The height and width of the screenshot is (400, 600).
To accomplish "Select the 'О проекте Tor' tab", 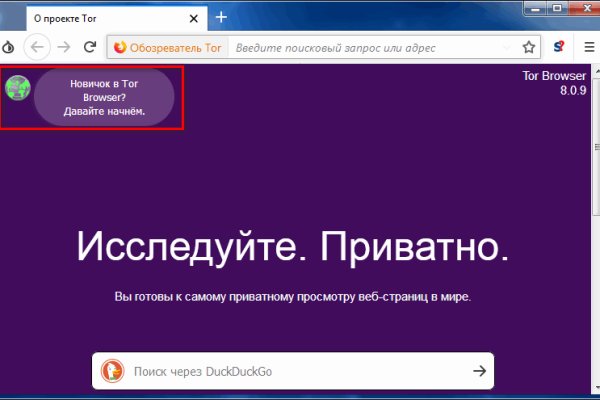I will click(x=100, y=18).
